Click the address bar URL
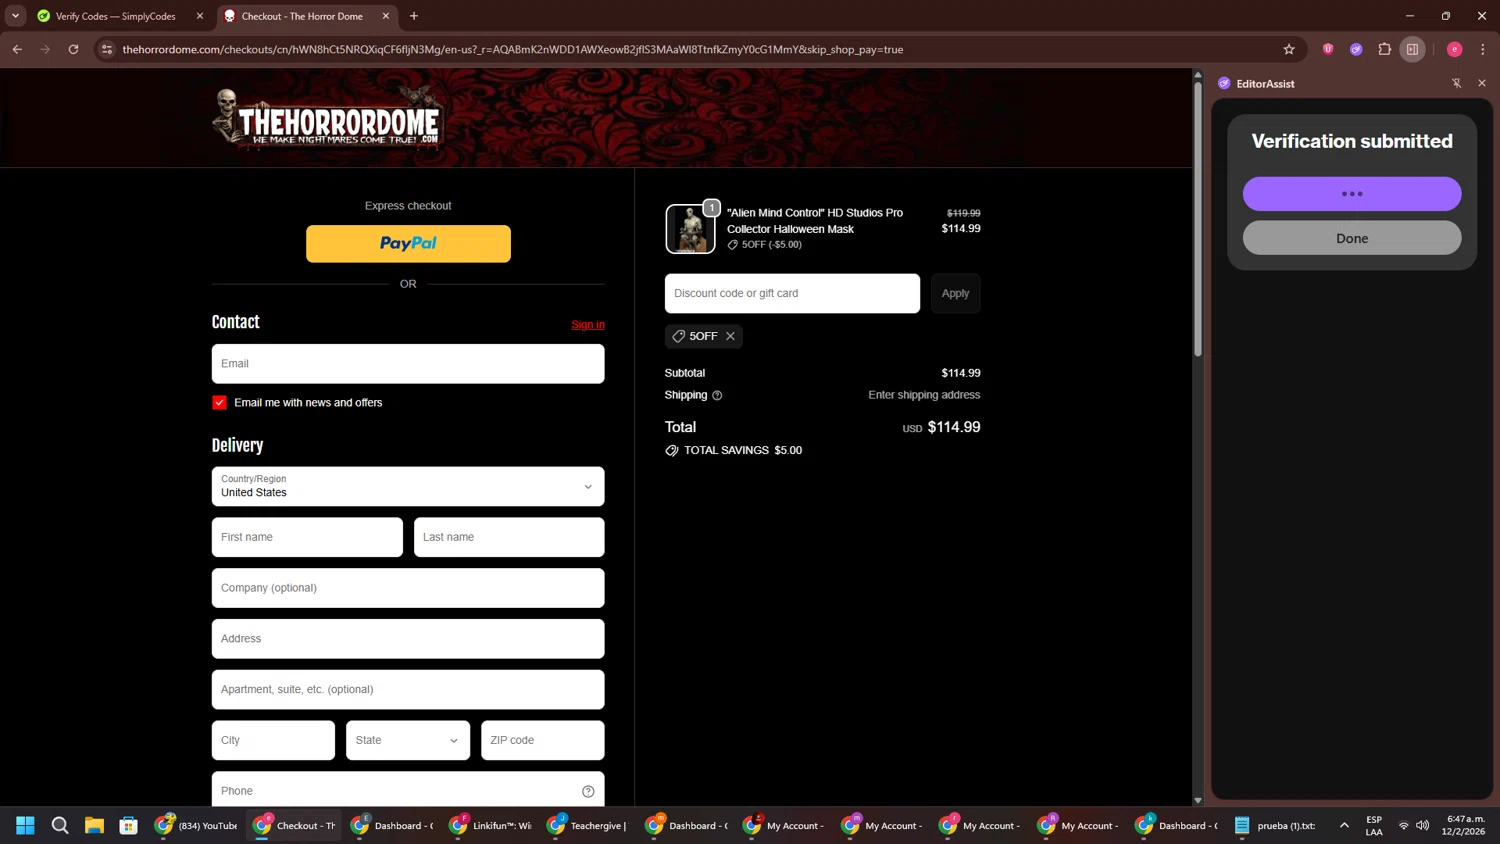The height and width of the screenshot is (844, 1500). [512, 49]
